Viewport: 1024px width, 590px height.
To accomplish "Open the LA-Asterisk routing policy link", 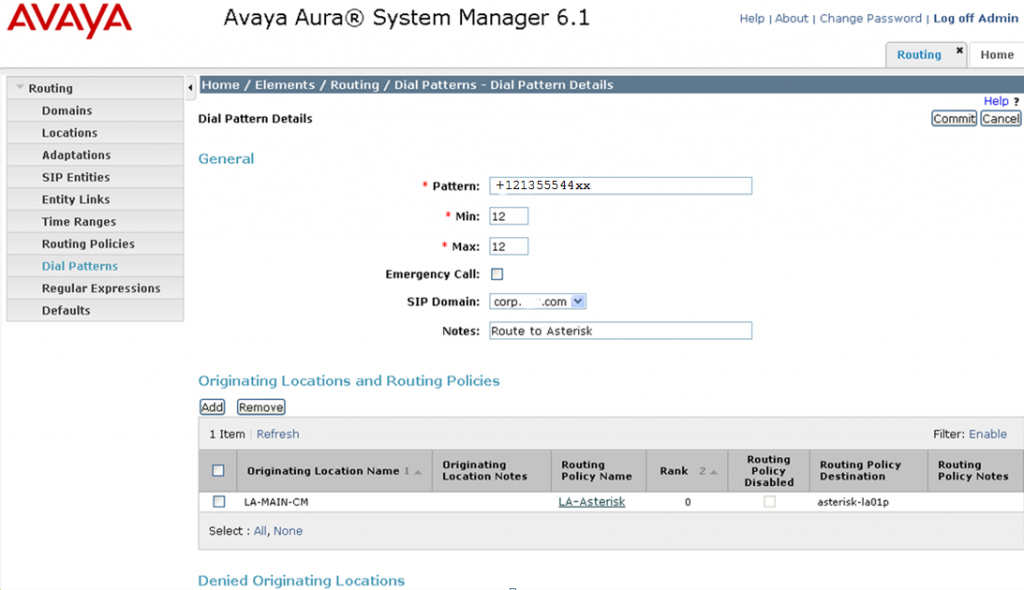I will click(591, 501).
